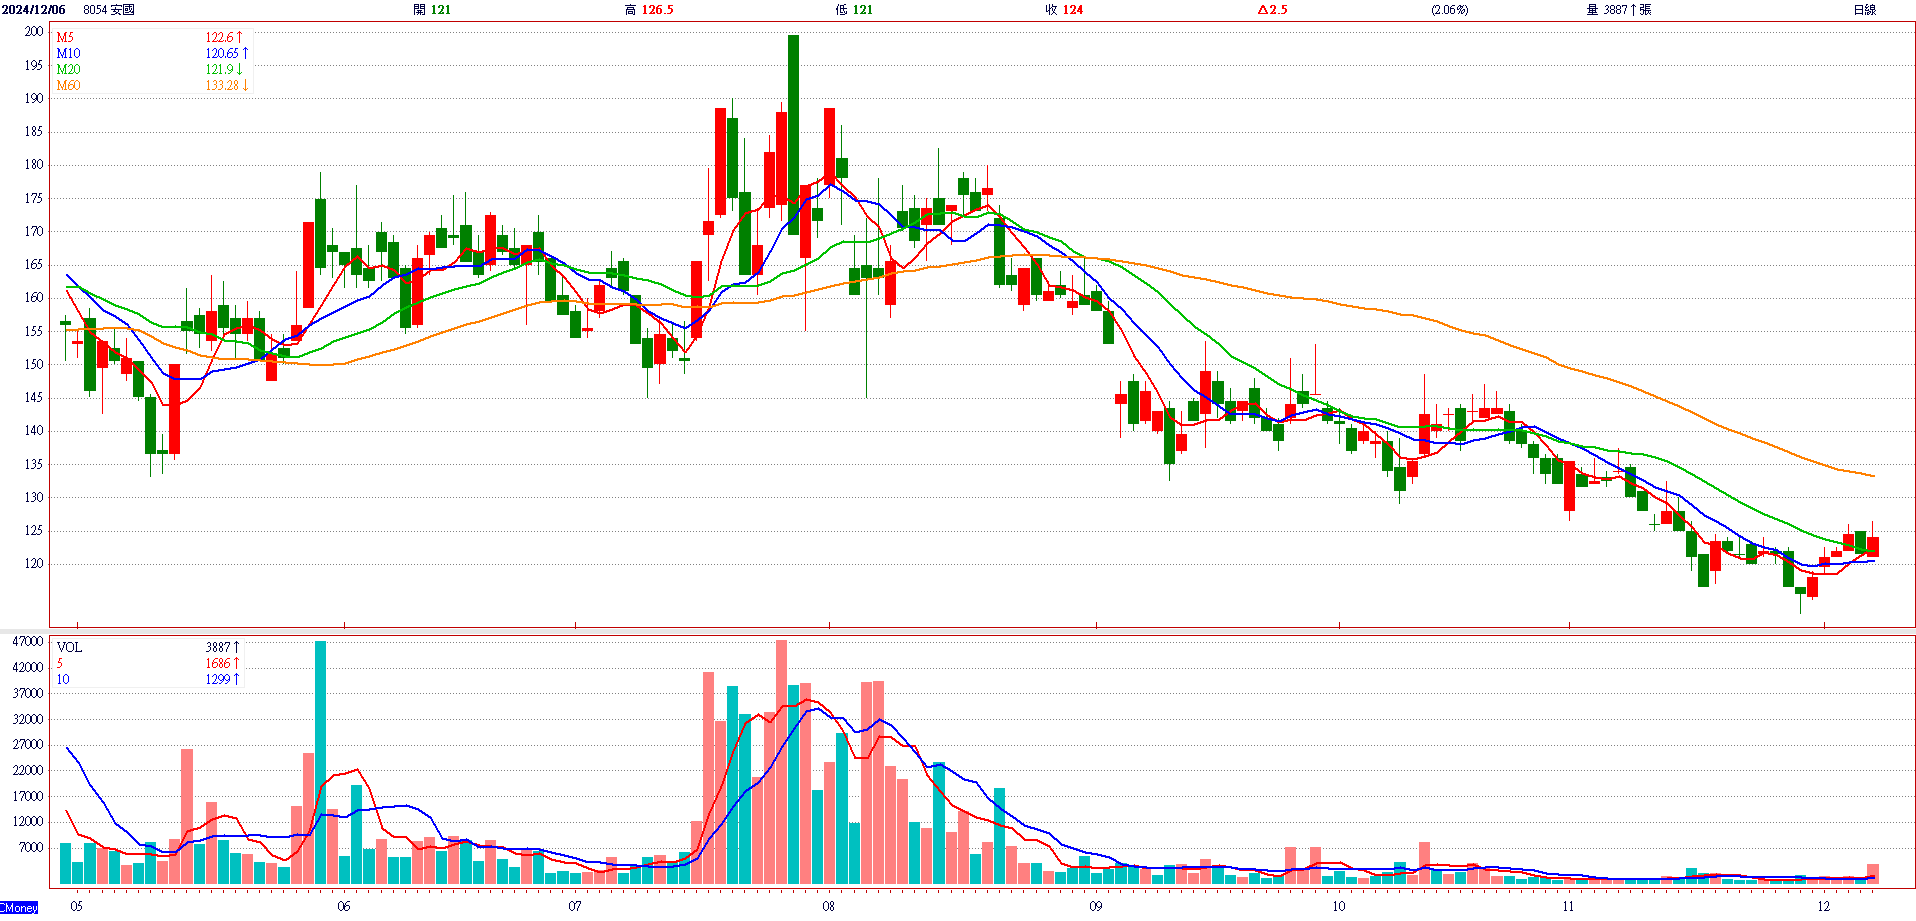The height and width of the screenshot is (921, 1916).
Task: Click the 09 month marker on time axis
Action: [x=1096, y=906]
